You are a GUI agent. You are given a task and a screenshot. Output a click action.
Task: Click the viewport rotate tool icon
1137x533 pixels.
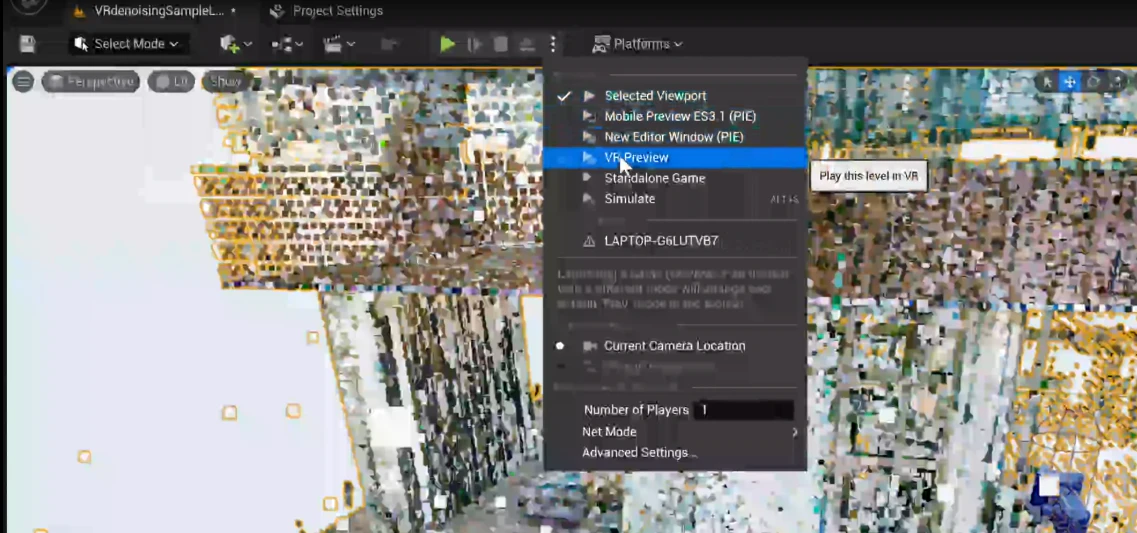[x=1093, y=82]
